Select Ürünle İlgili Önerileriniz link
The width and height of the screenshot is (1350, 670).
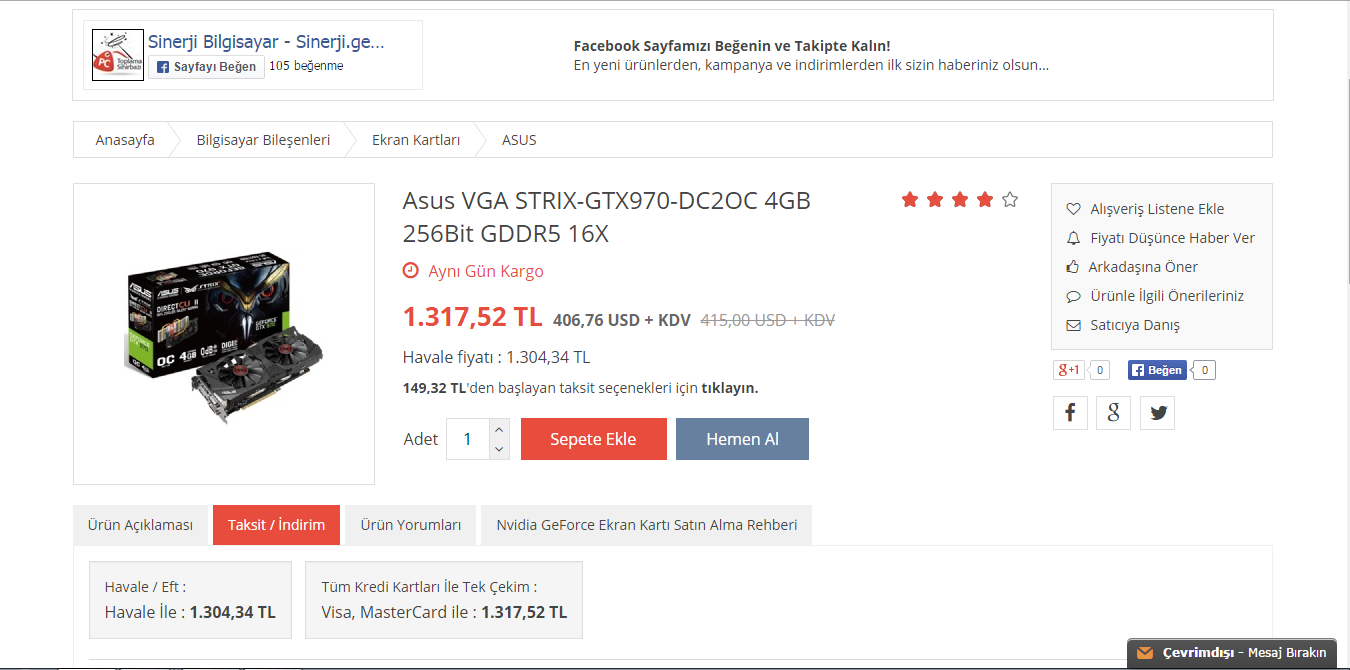(x=1167, y=296)
